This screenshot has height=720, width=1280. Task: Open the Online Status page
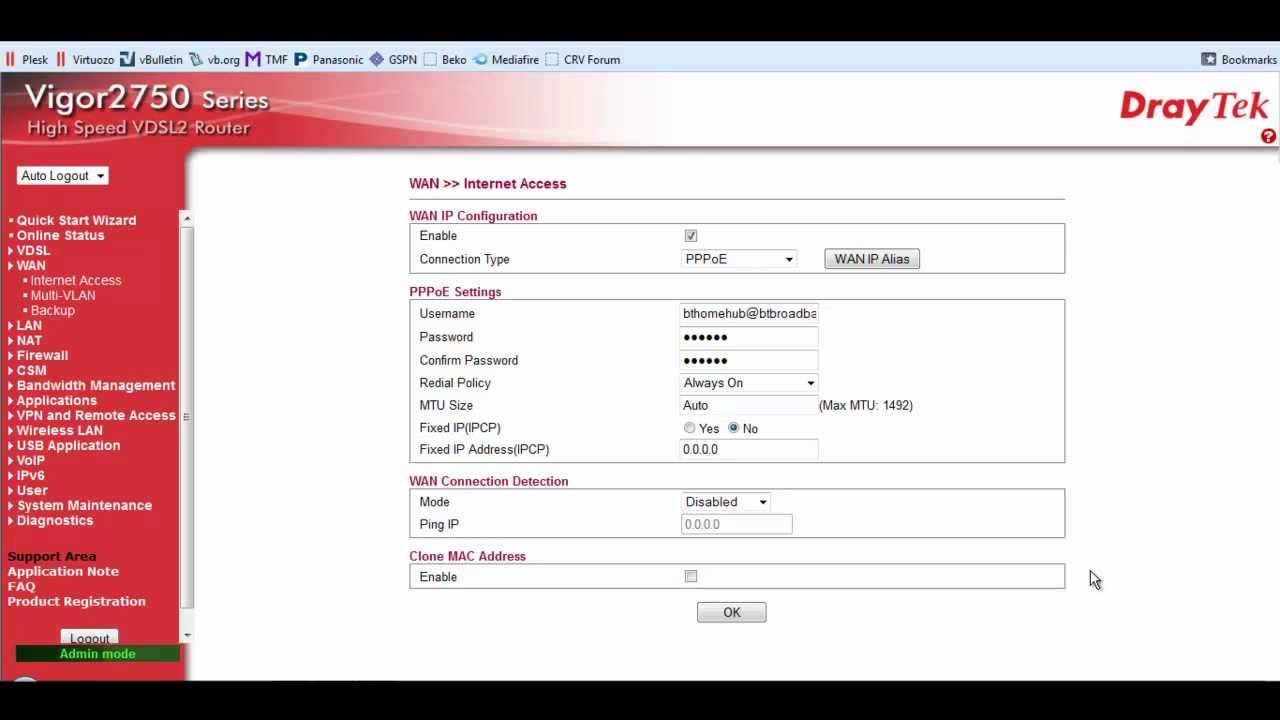60,236
